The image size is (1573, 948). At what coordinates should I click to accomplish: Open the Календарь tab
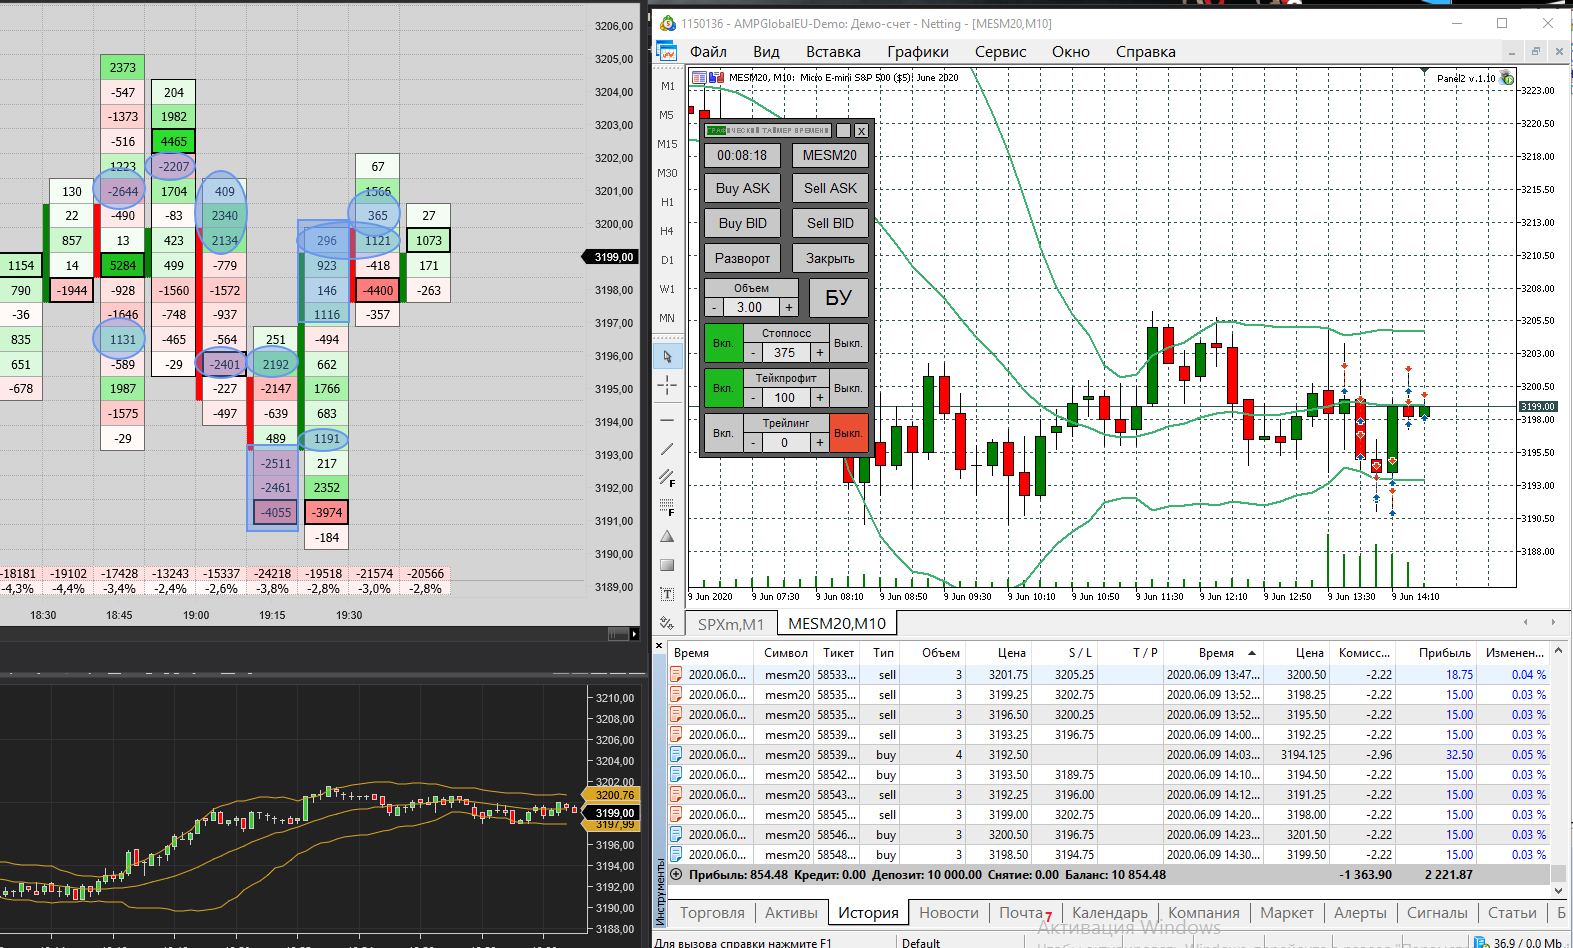[x=1109, y=912]
